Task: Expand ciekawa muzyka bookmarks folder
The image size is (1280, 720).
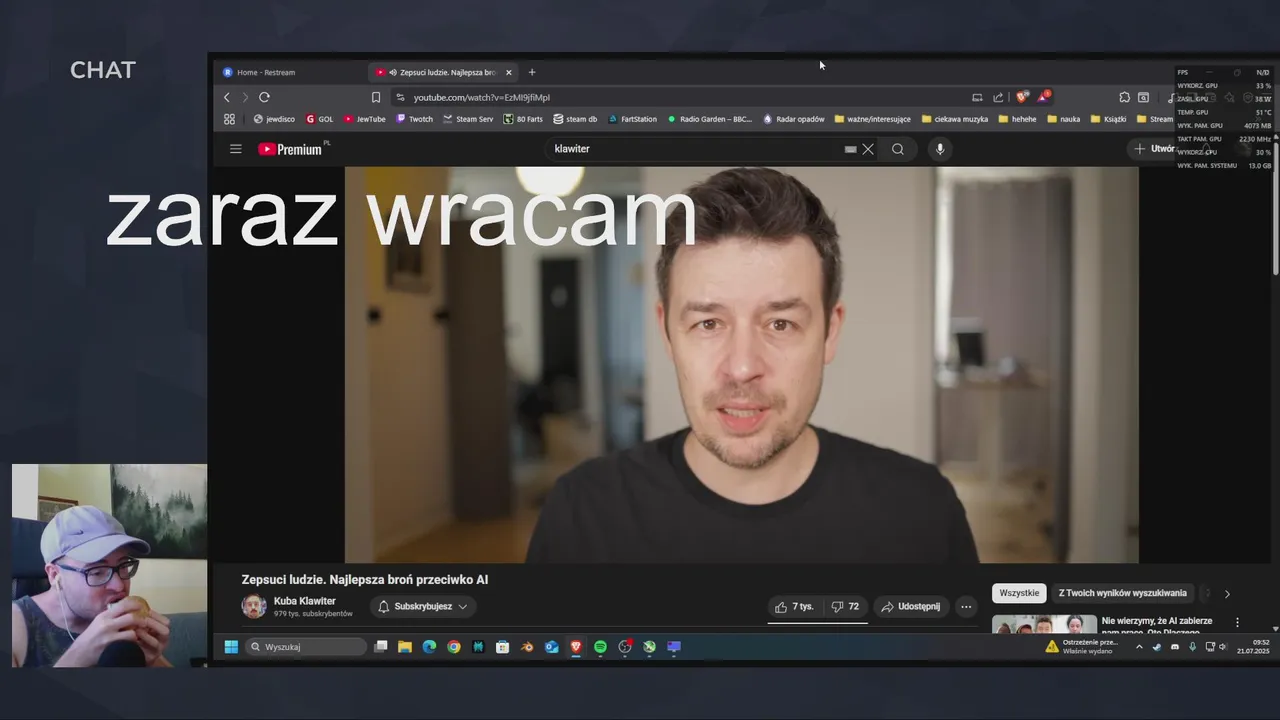Action: click(x=955, y=119)
